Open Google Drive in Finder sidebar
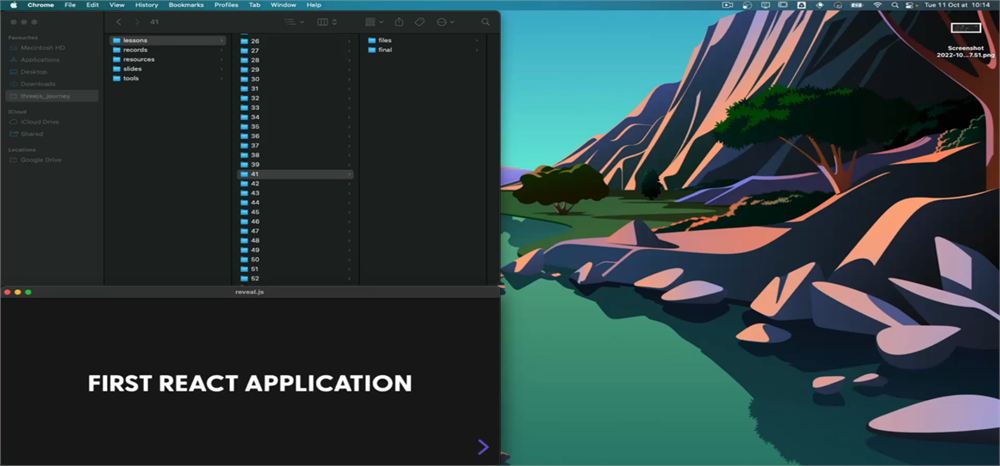Viewport: 1000px width, 466px height. coord(52,160)
